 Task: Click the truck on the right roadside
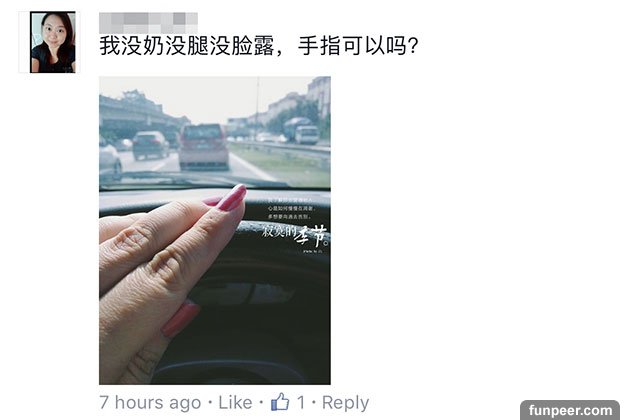point(301,131)
